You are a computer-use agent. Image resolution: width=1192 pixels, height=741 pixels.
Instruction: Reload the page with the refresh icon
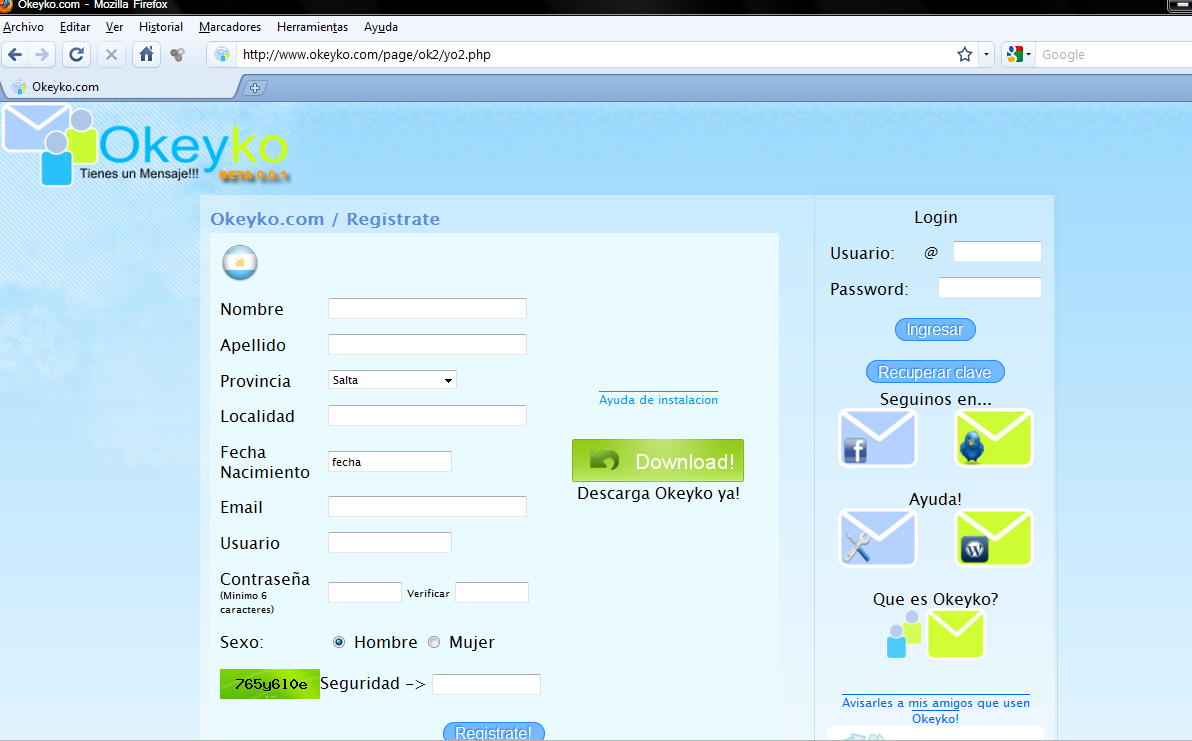tap(76, 55)
